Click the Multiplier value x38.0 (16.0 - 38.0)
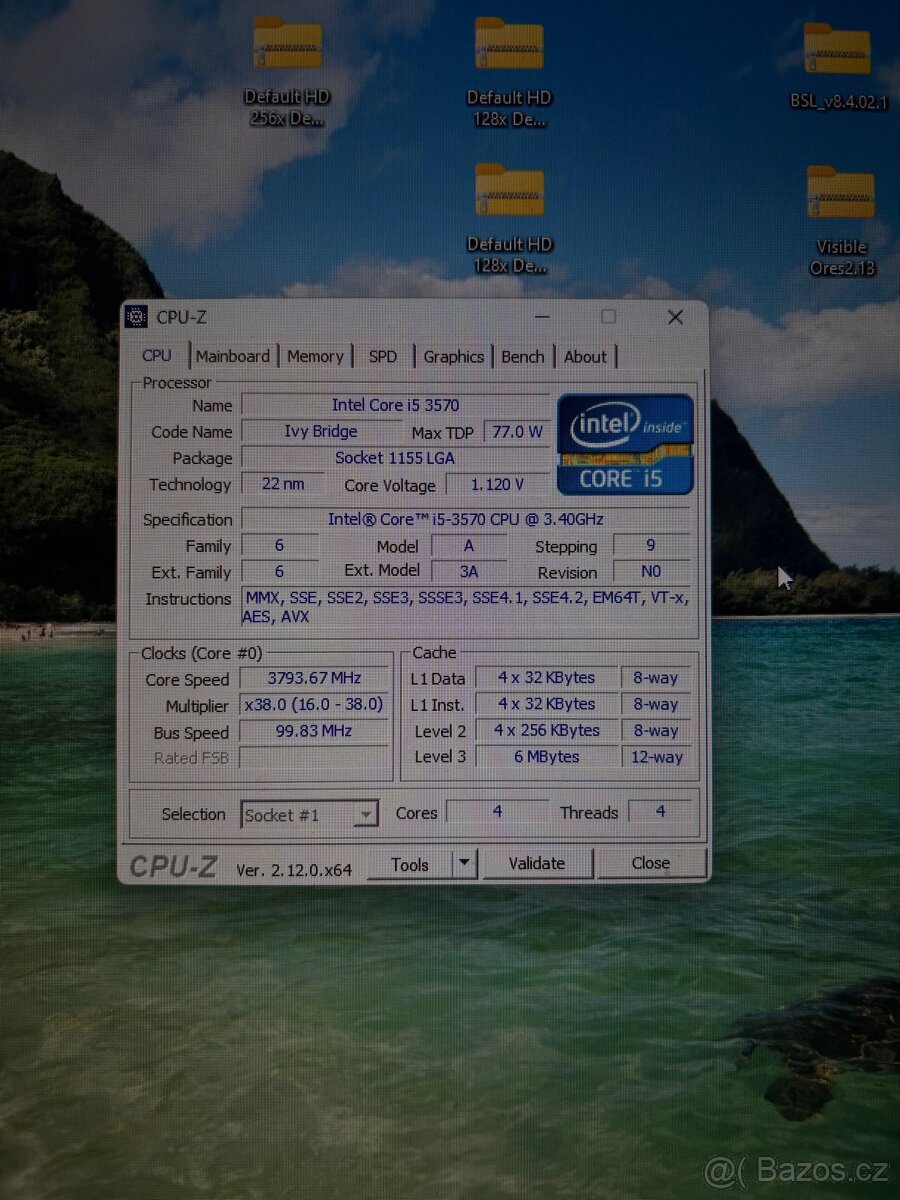The height and width of the screenshot is (1200, 900). (x=315, y=705)
